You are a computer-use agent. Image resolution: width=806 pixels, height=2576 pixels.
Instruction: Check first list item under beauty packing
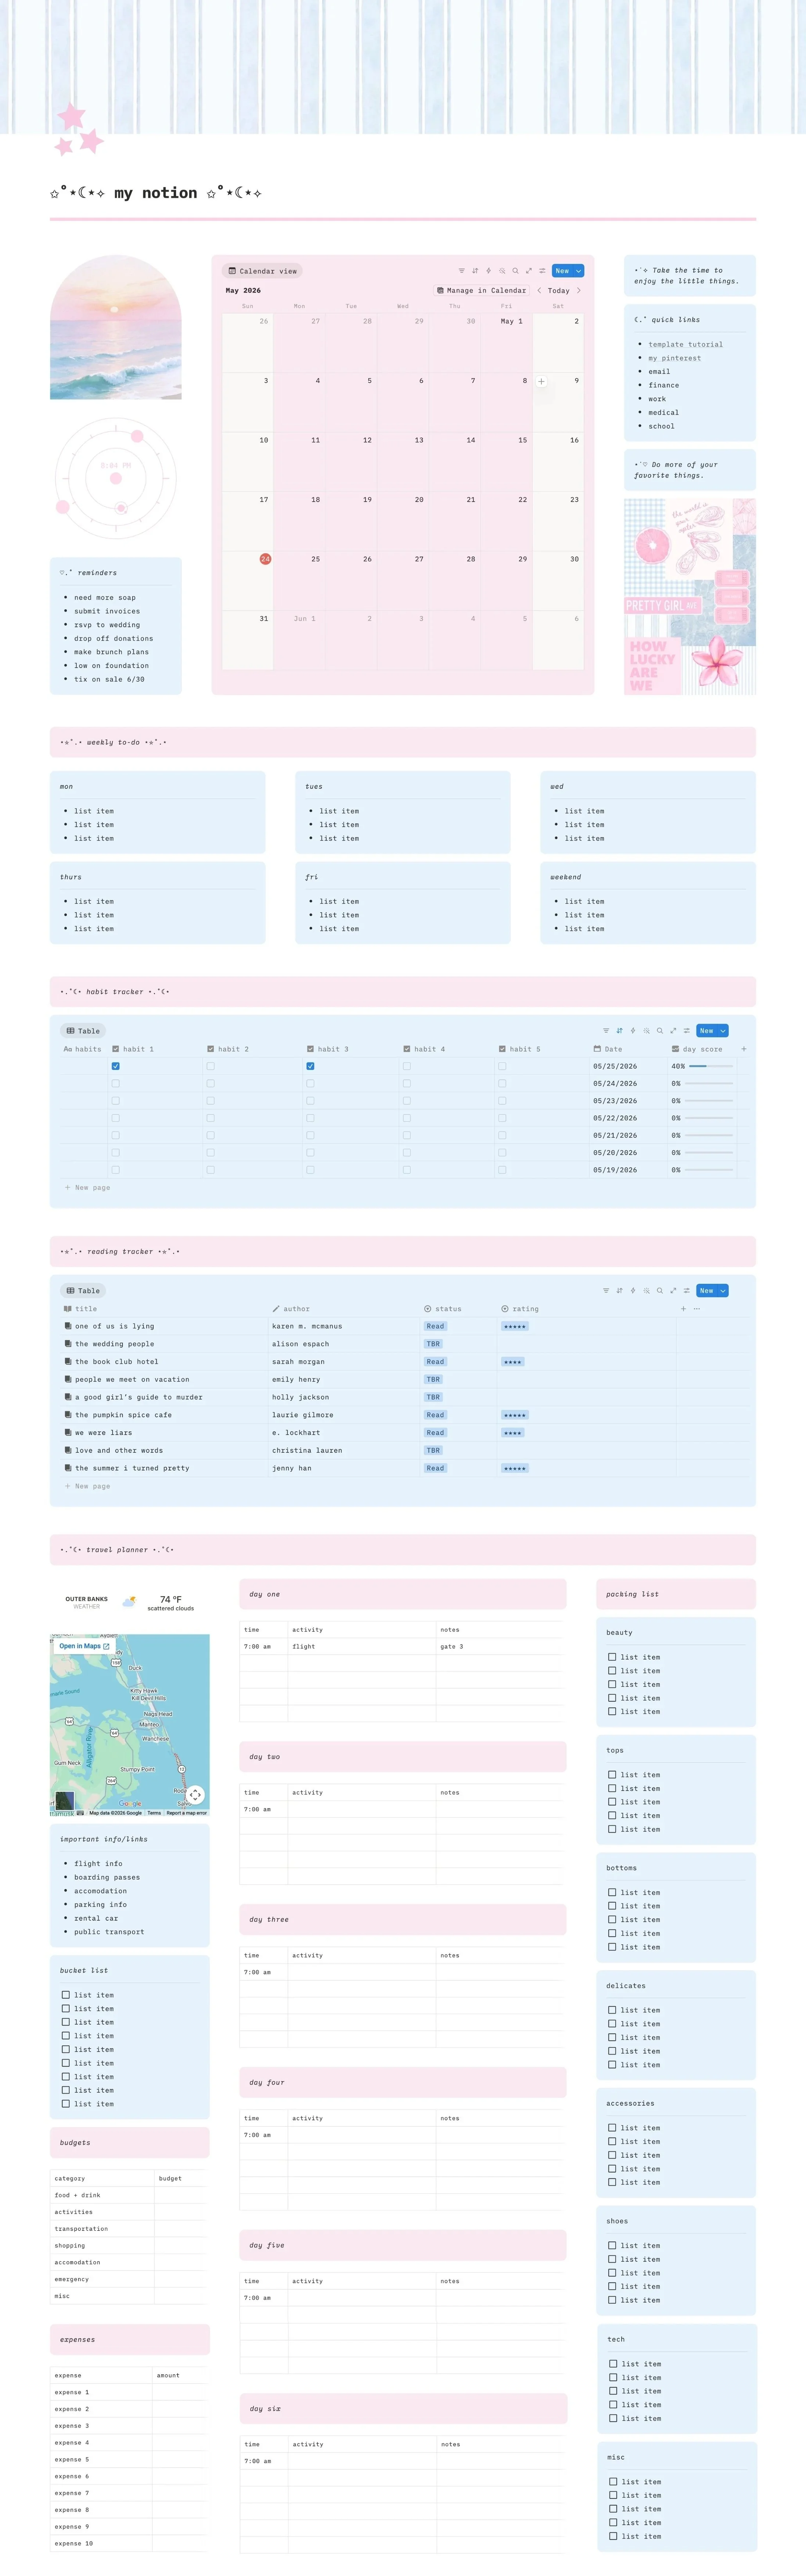[612, 1657]
